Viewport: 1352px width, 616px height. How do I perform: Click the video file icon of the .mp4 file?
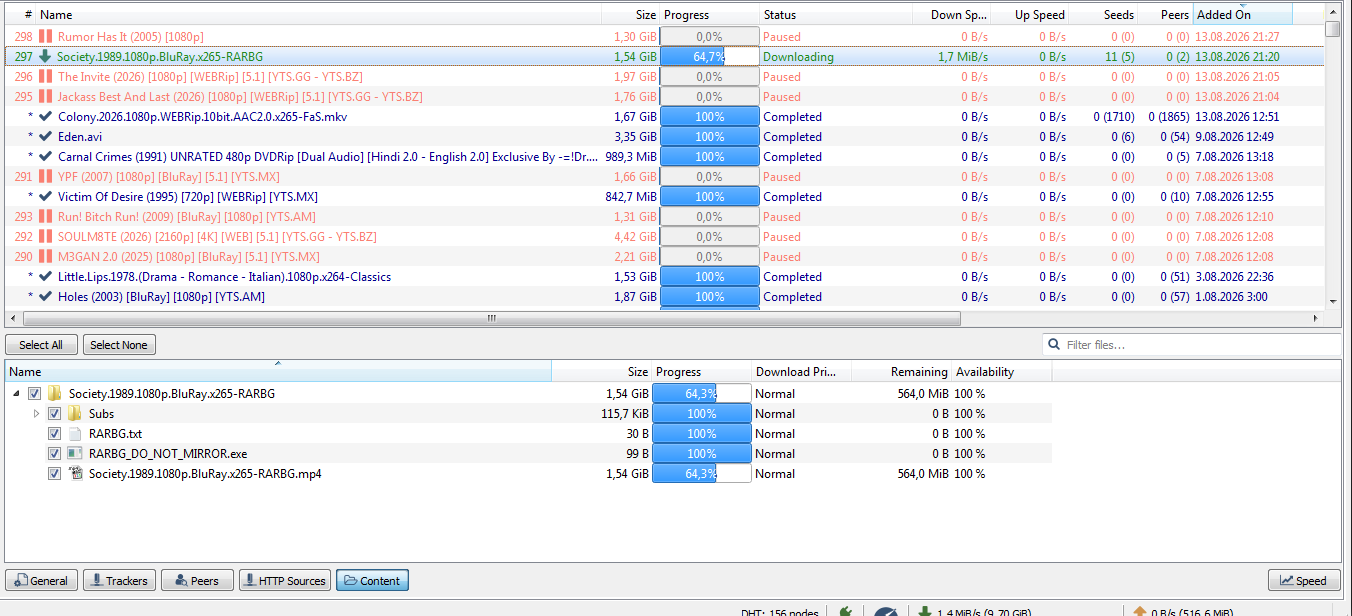point(75,473)
